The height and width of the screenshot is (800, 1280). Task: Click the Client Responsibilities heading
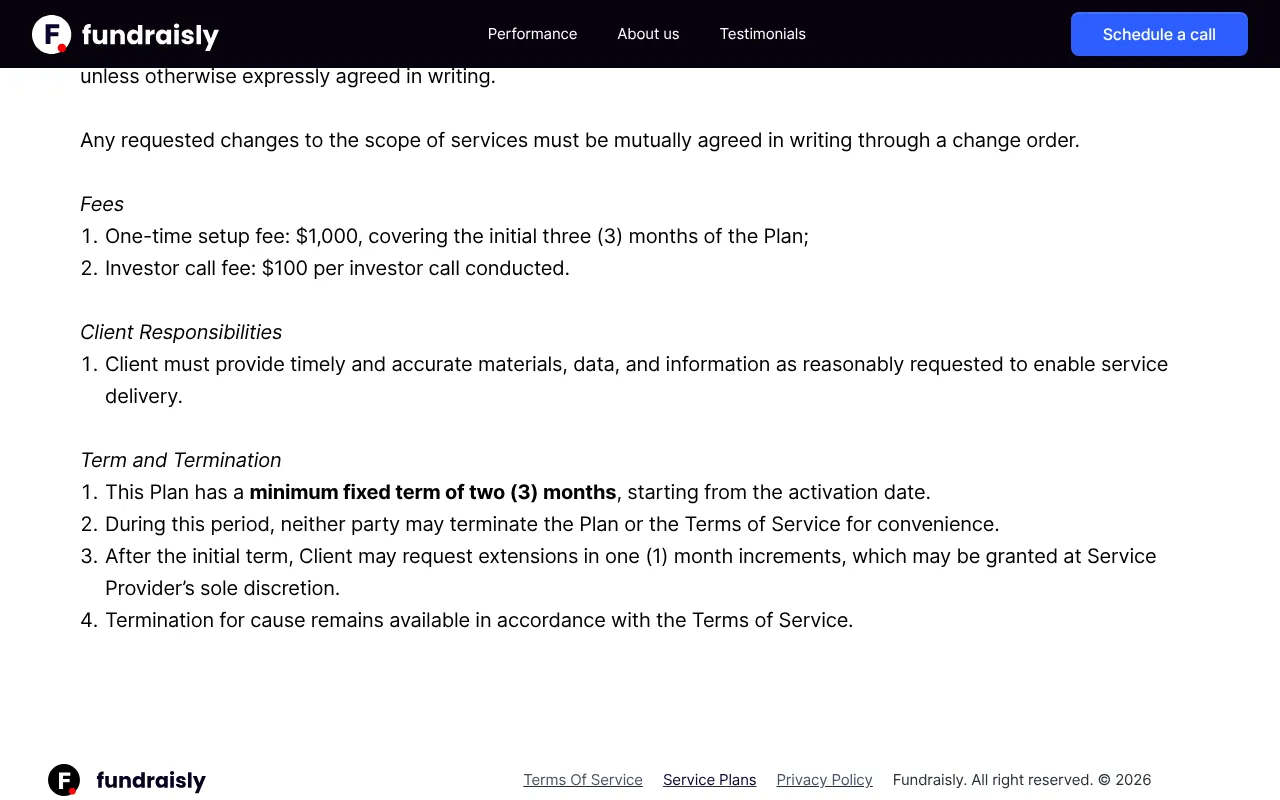pyautogui.click(x=181, y=332)
